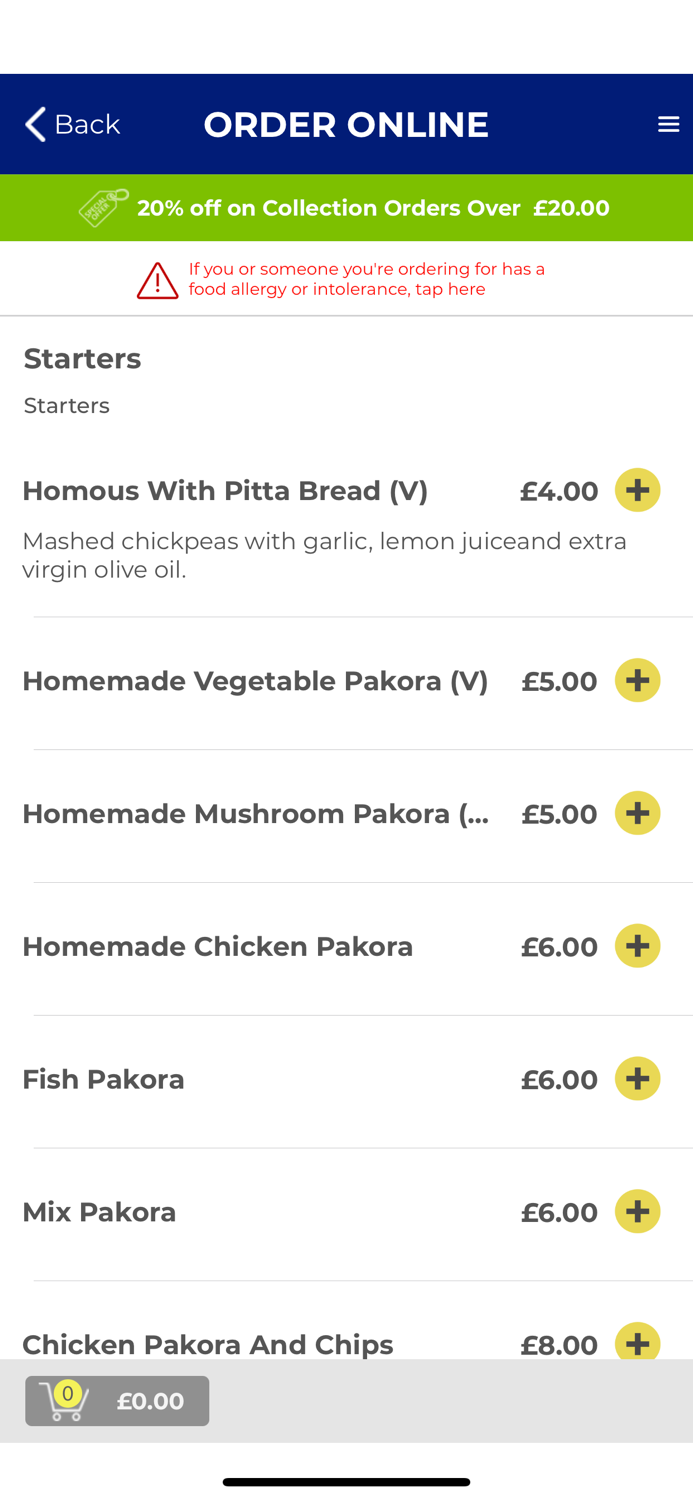Click the special offer tag icon
Image resolution: width=693 pixels, height=1500 pixels.
tap(103, 207)
